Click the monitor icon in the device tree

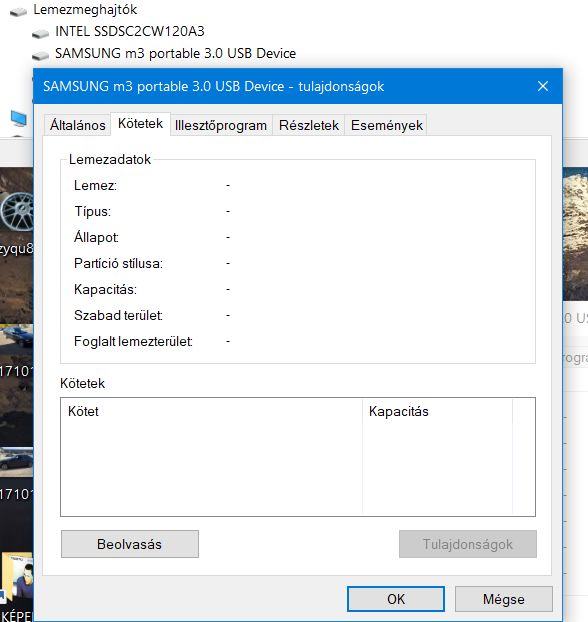click(x=19, y=118)
